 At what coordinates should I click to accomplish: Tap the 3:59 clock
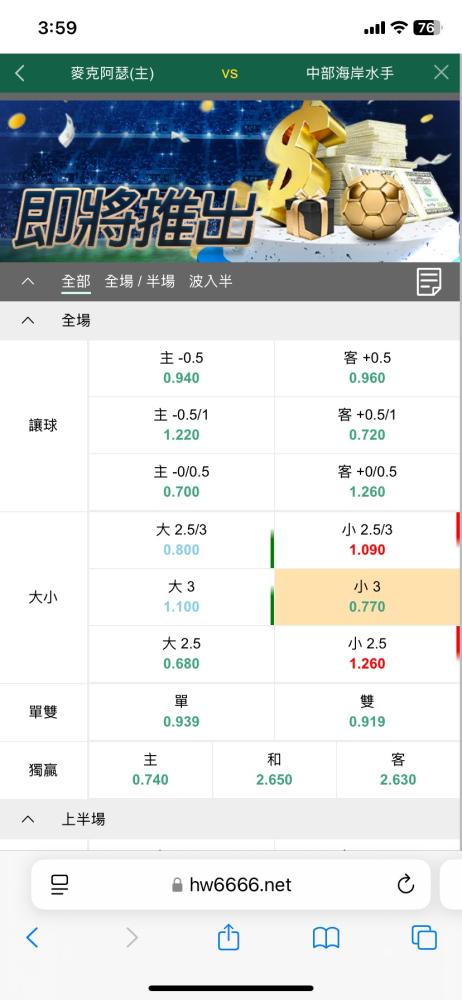57,27
